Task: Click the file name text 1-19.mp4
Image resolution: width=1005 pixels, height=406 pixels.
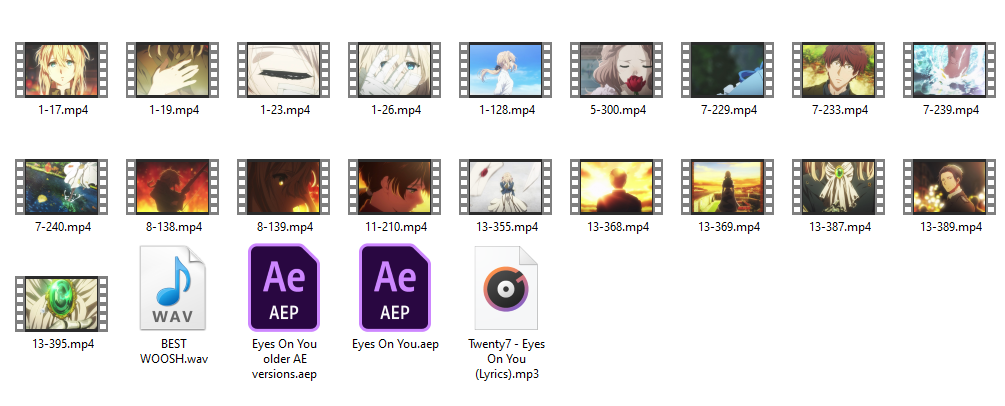Action: (x=174, y=110)
